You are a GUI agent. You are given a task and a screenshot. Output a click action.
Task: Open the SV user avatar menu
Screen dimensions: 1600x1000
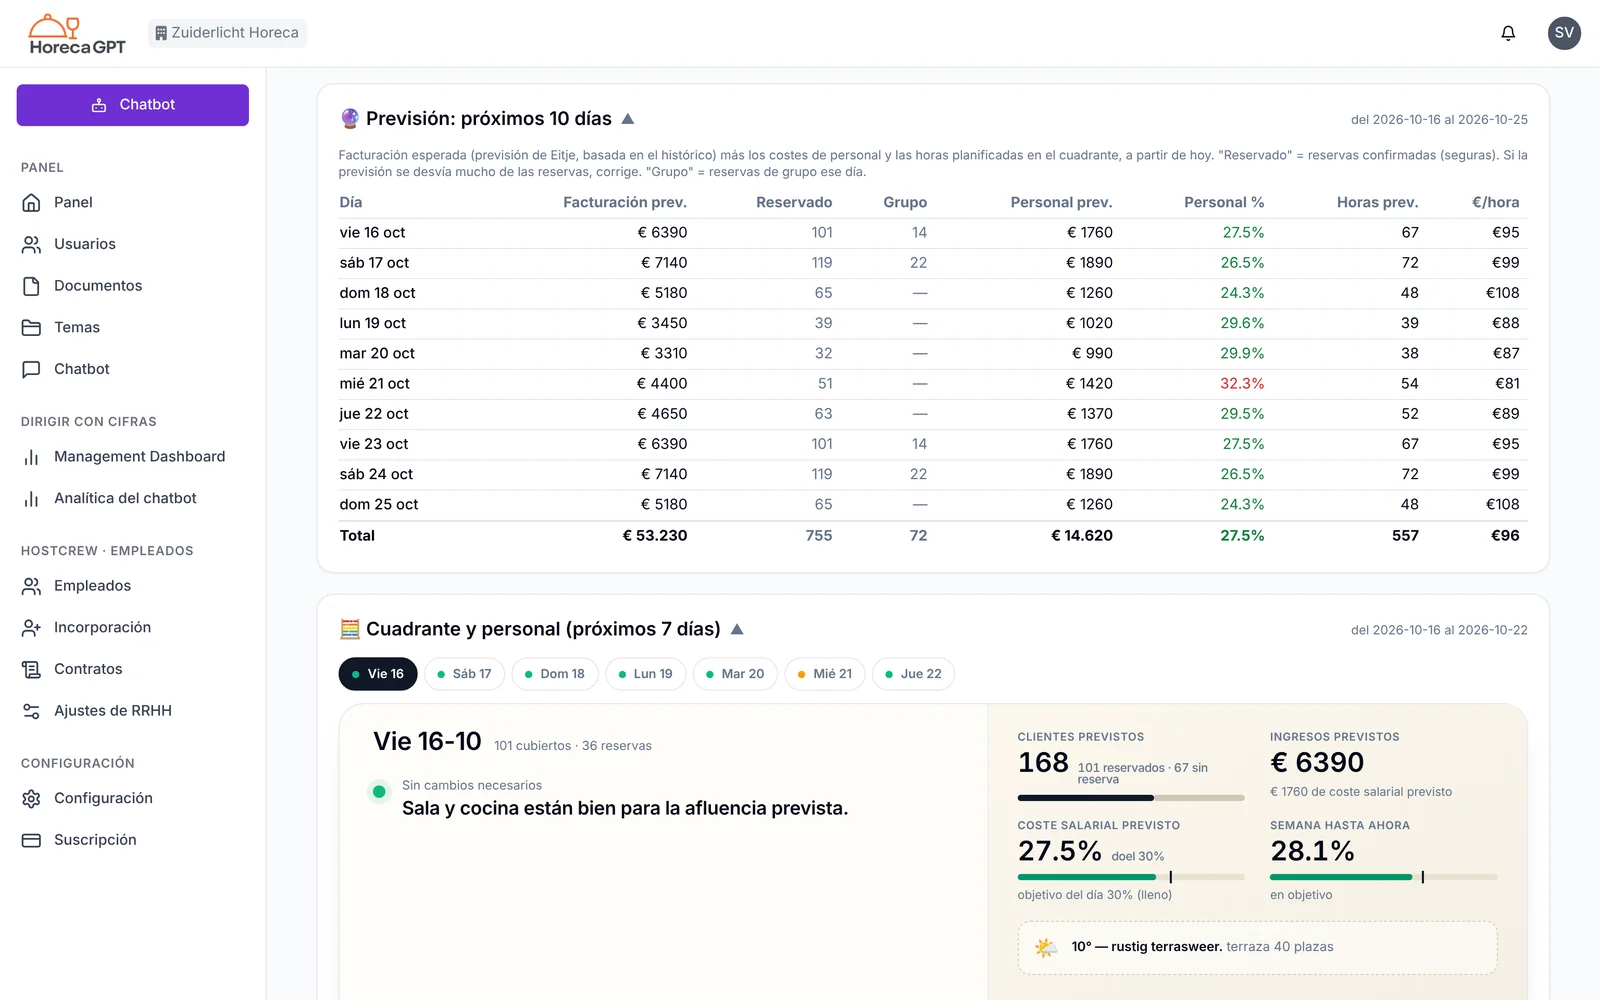click(x=1564, y=33)
